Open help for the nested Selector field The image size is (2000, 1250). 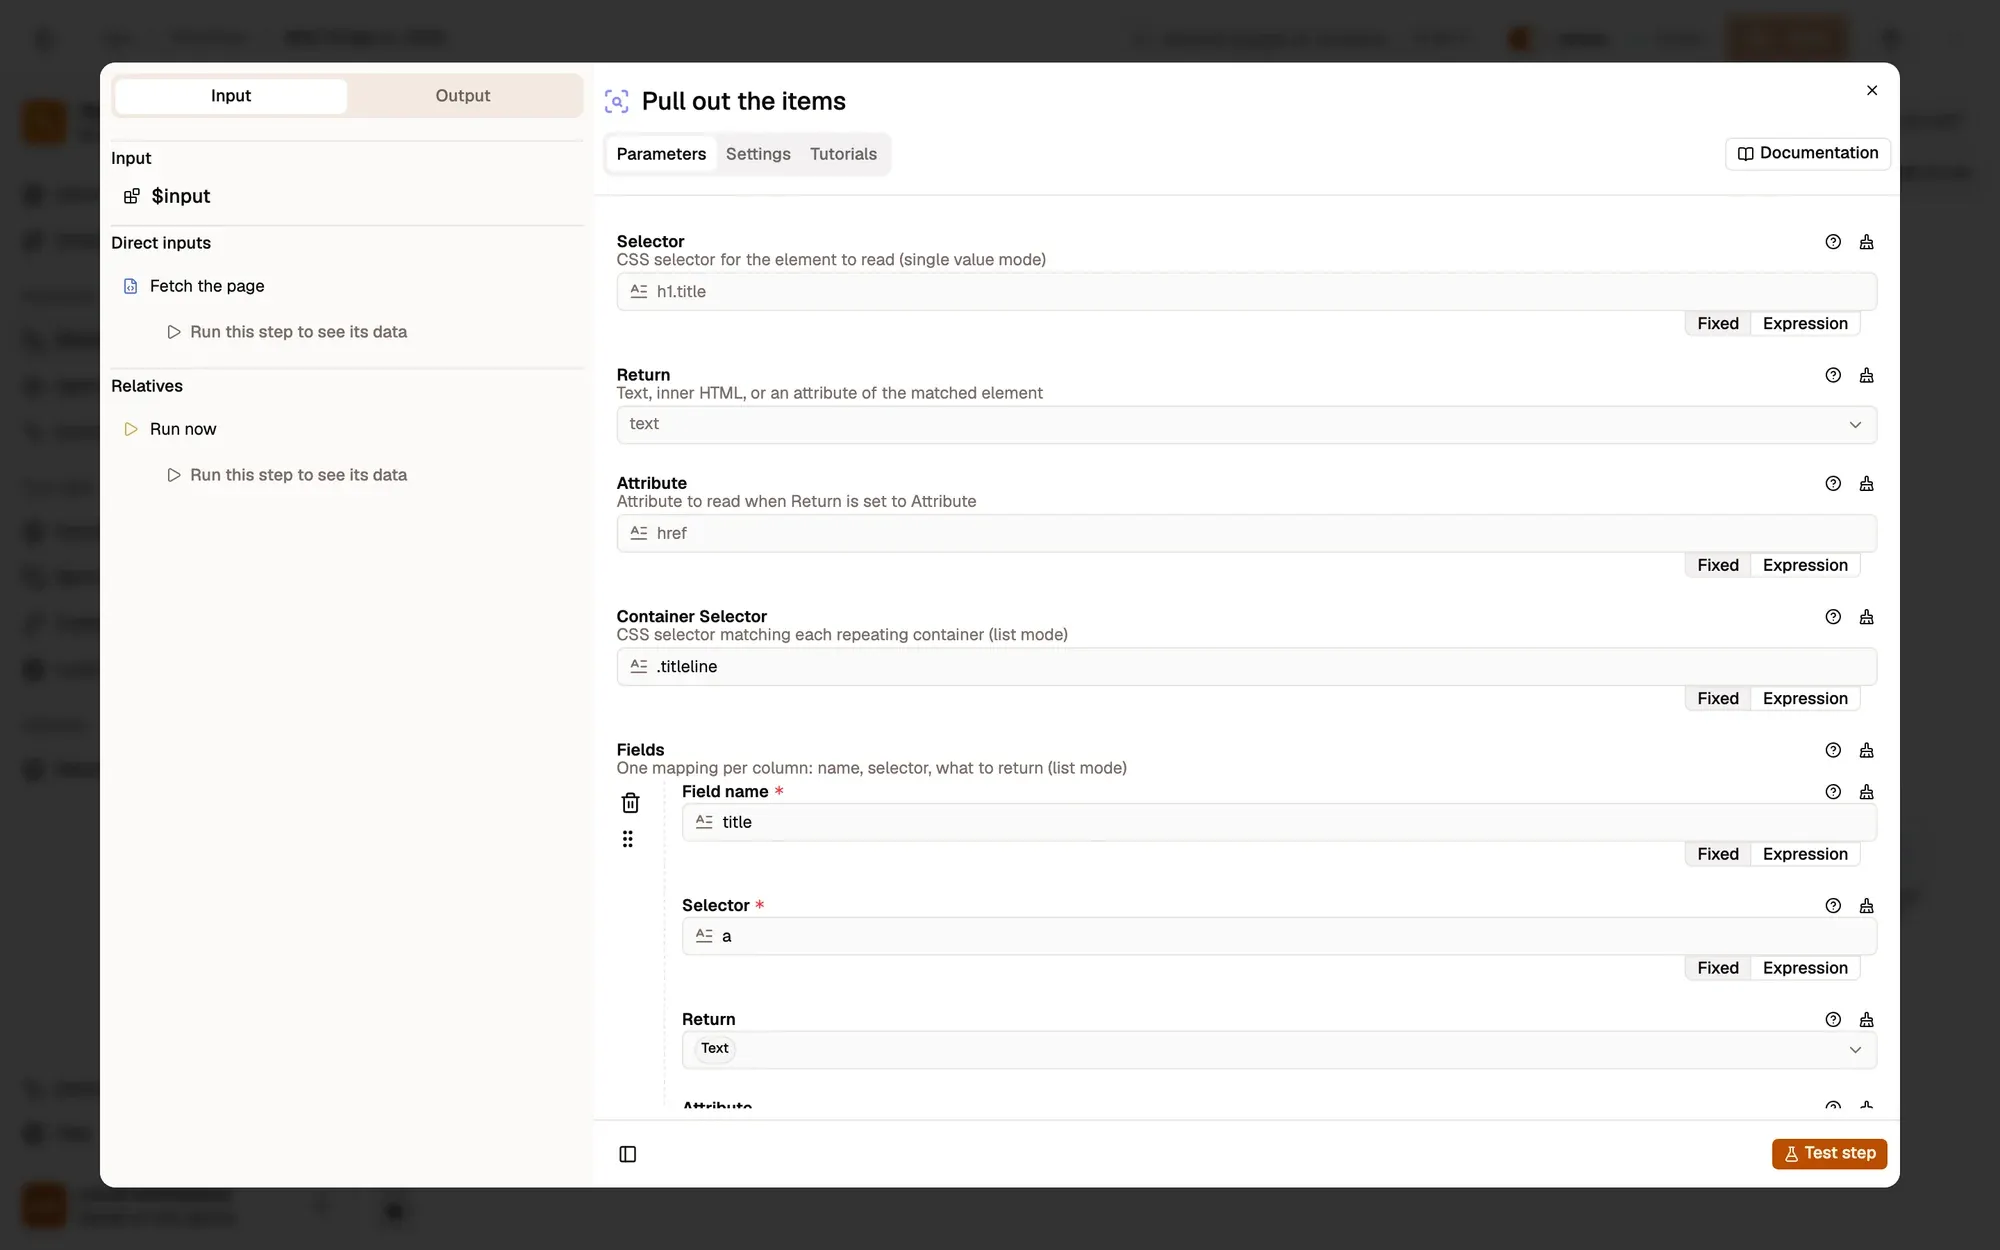tap(1833, 906)
